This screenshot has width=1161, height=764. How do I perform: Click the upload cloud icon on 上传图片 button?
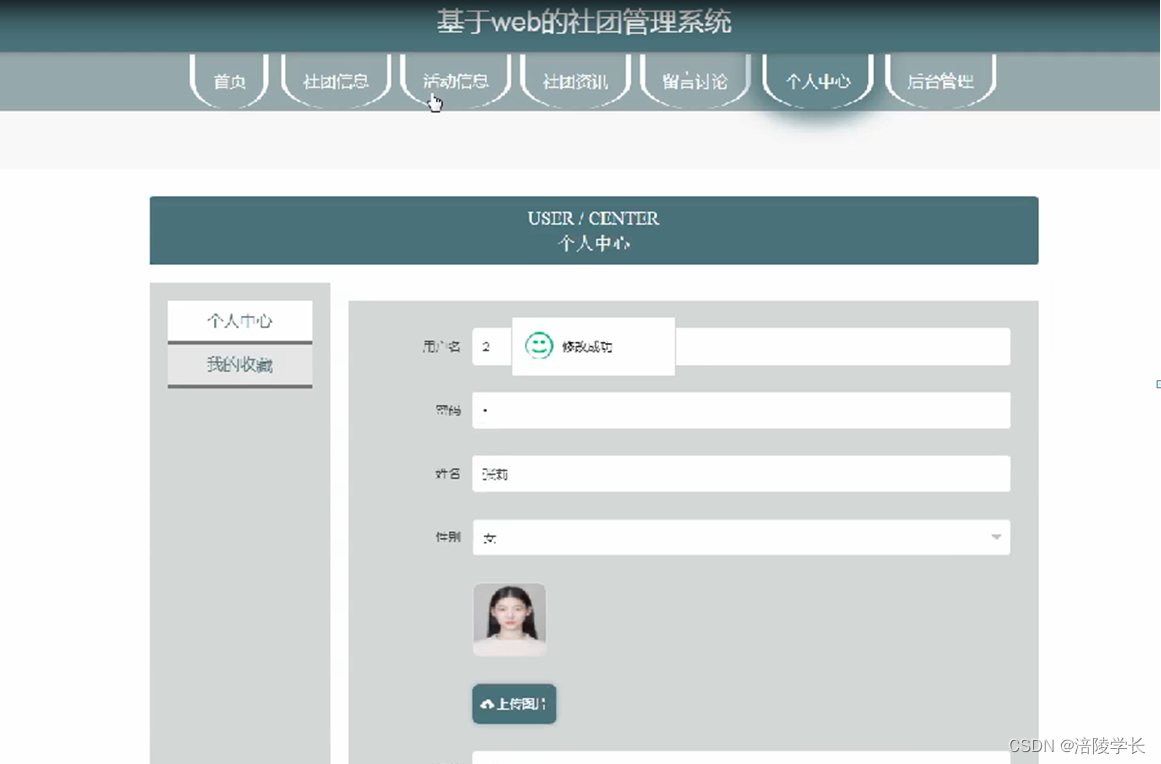tap(489, 703)
